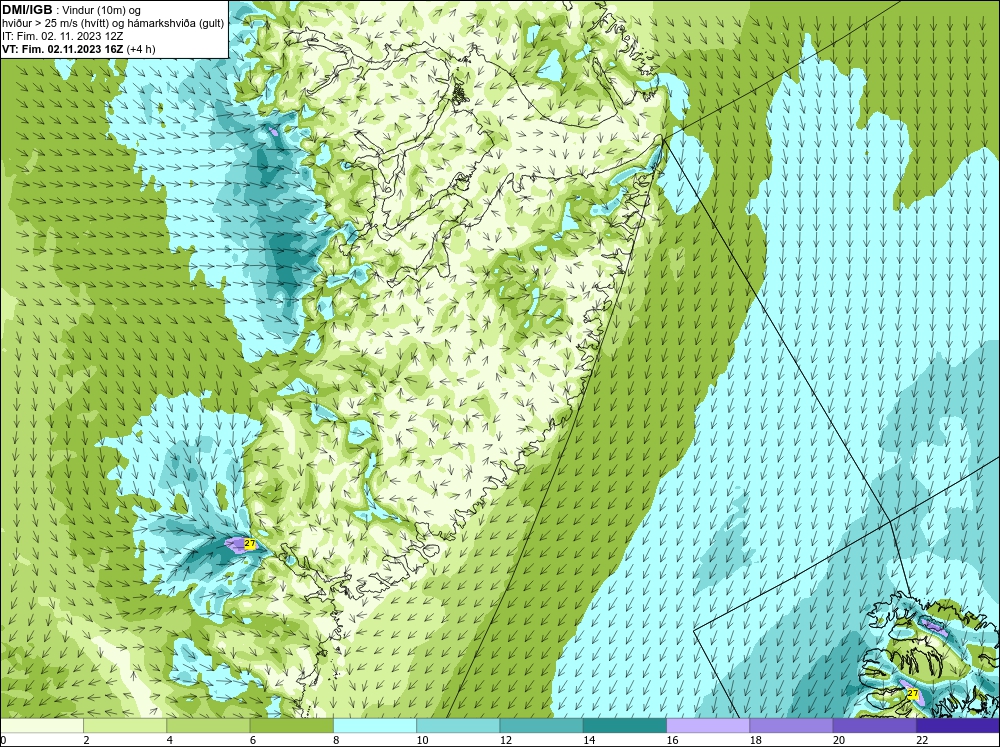Click the lavender 16–18 m/s legend swatch
The height and width of the screenshot is (747, 1000).
pyautogui.click(x=708, y=725)
